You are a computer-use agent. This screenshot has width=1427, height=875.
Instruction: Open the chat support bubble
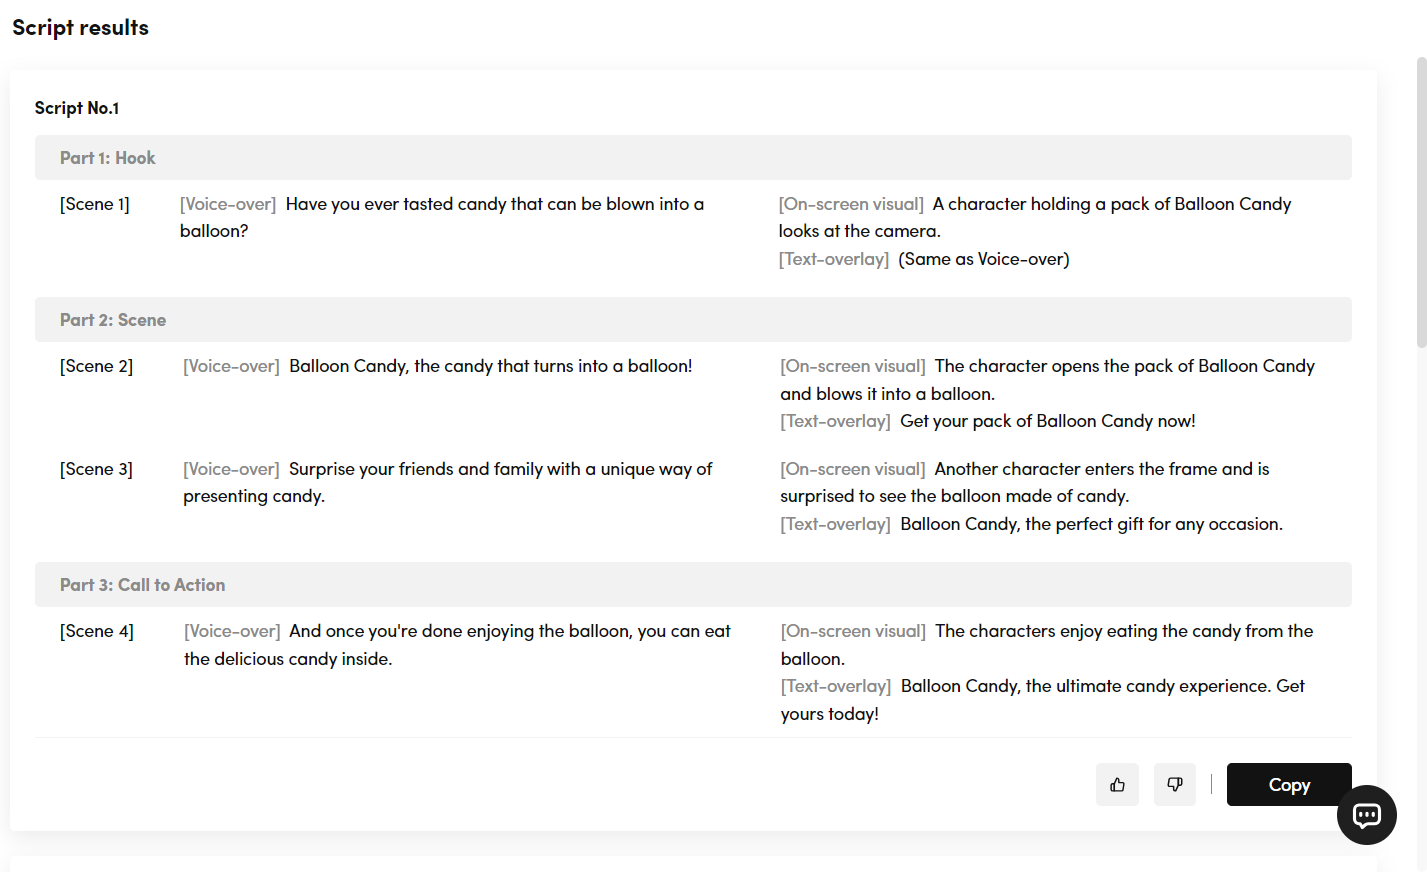1366,815
